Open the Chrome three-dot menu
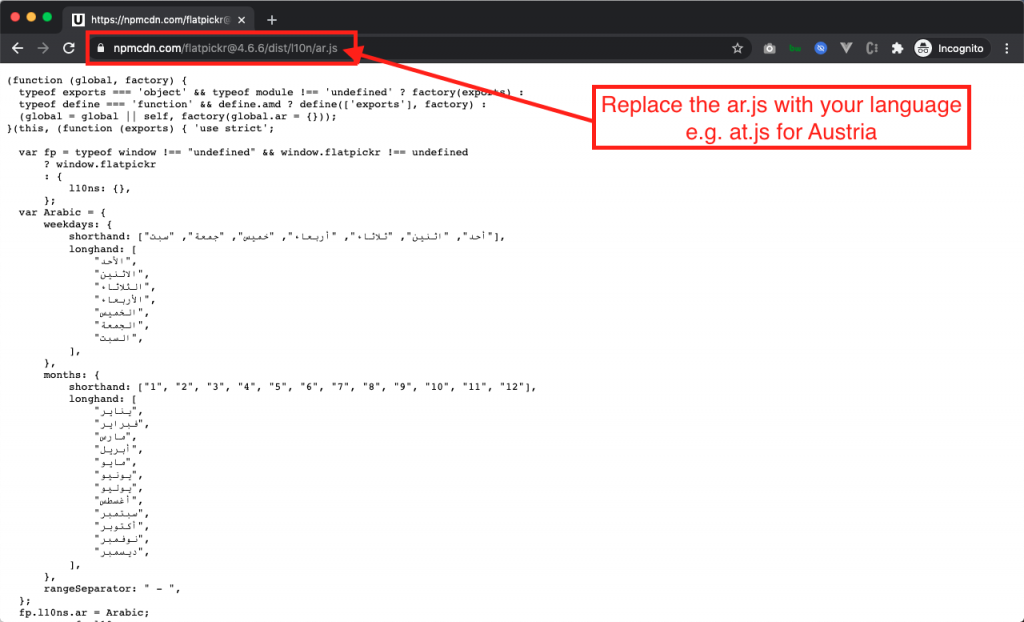This screenshot has width=1024, height=622. (1006, 48)
